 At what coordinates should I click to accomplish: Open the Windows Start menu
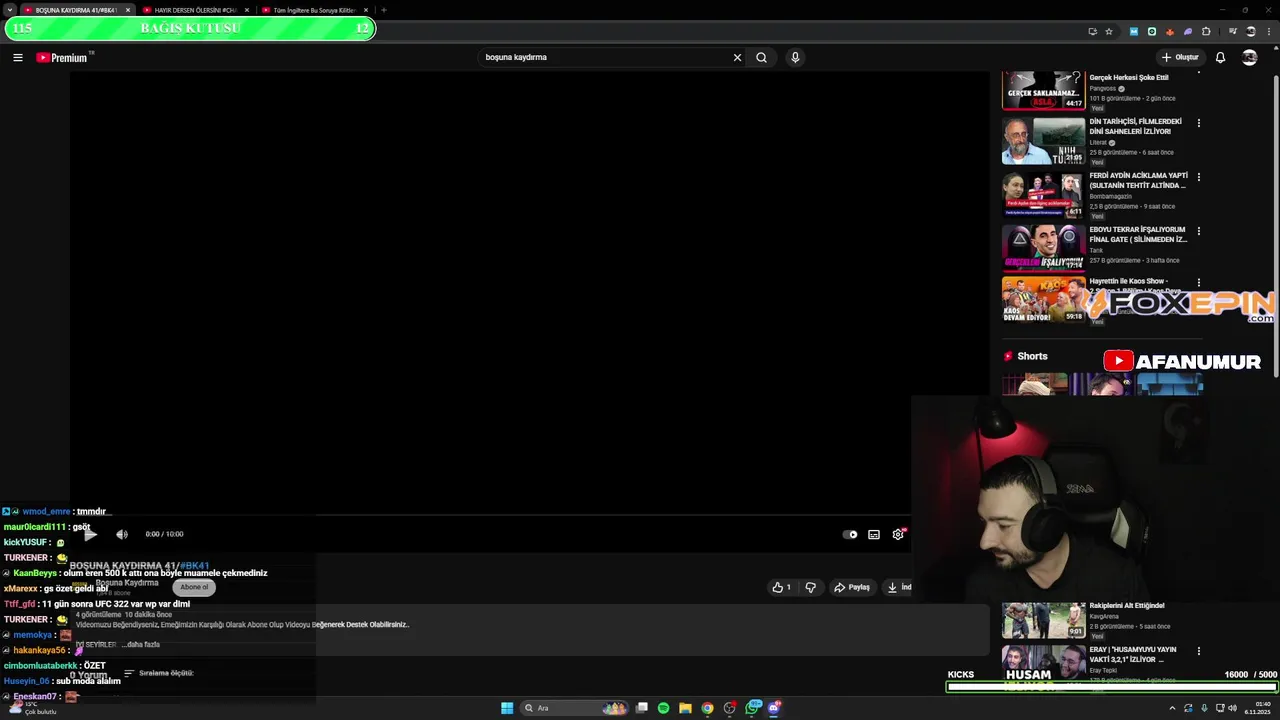point(507,708)
